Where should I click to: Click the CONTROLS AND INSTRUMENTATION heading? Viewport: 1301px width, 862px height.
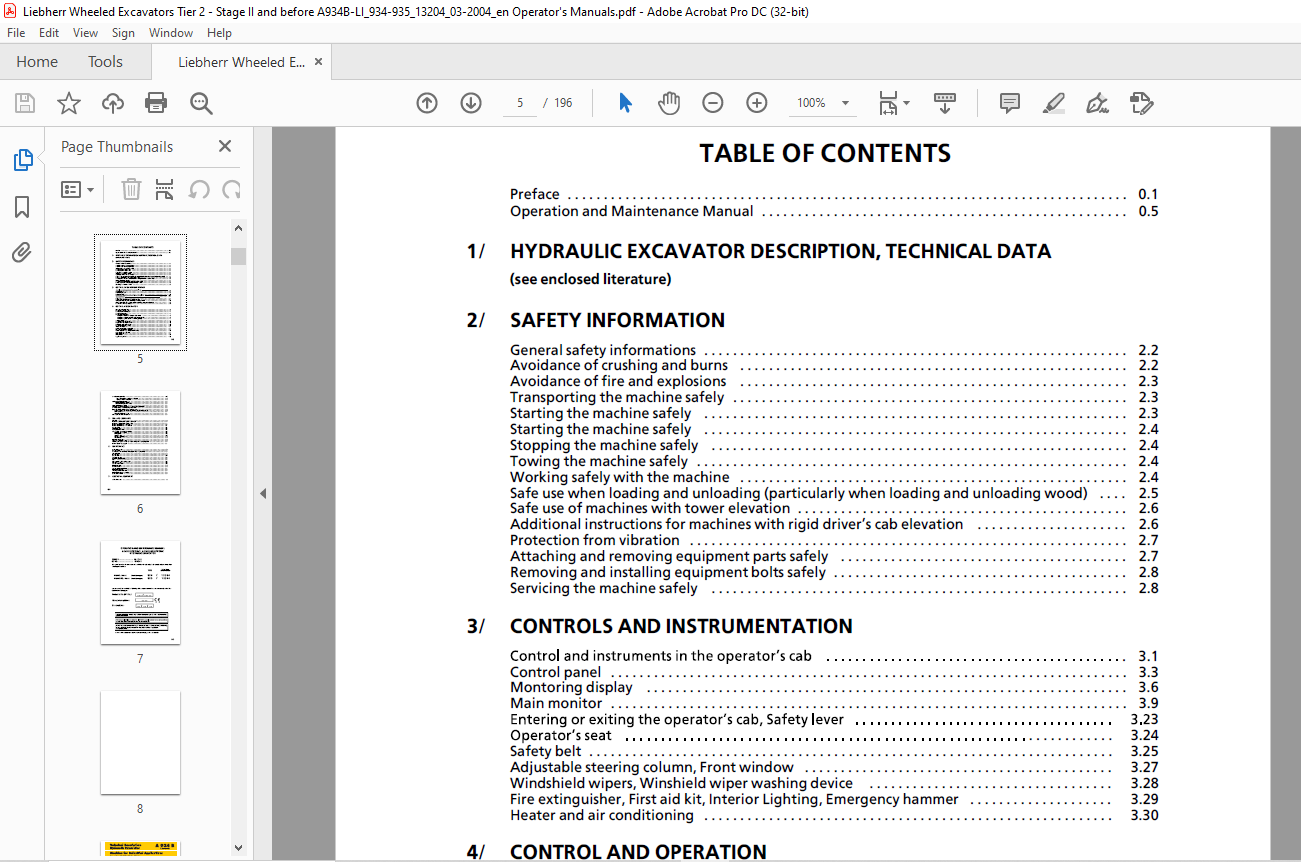tap(681, 626)
